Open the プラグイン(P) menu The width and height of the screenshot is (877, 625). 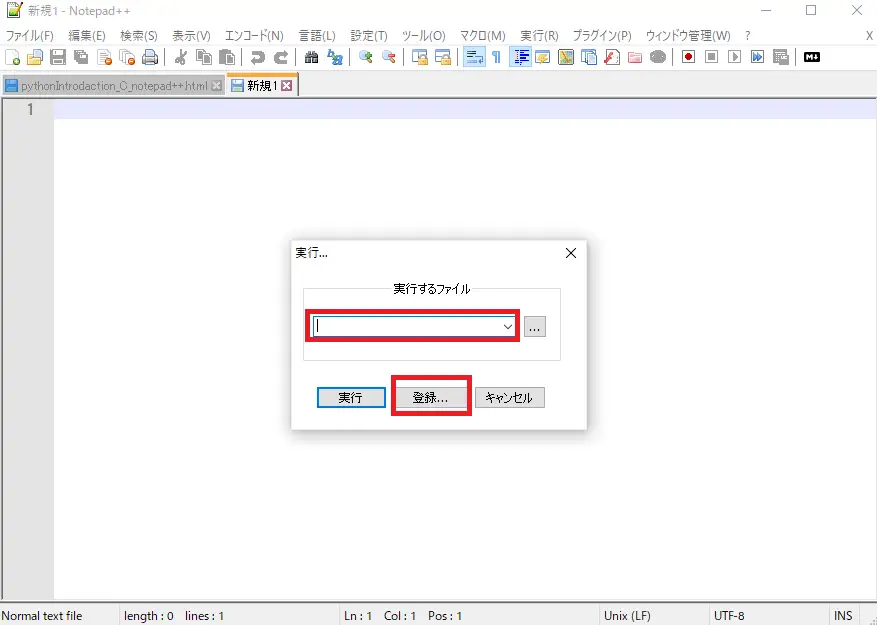(602, 36)
